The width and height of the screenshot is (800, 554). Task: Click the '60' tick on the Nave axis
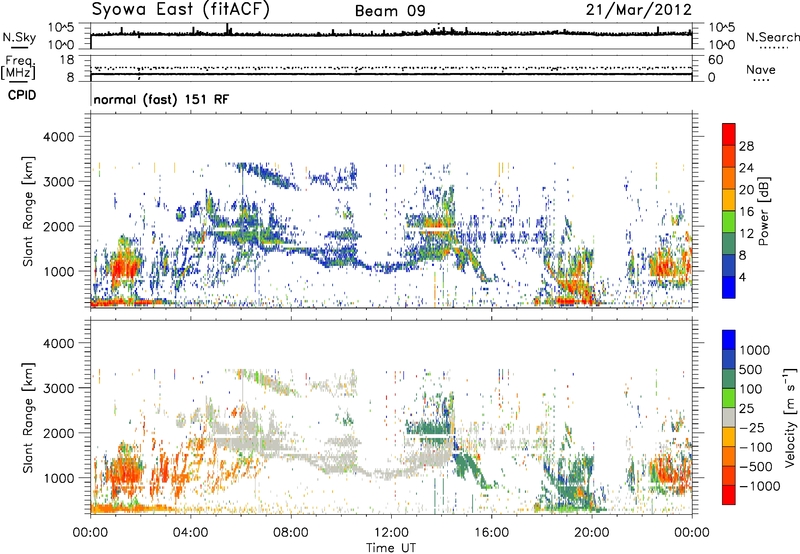(716, 60)
